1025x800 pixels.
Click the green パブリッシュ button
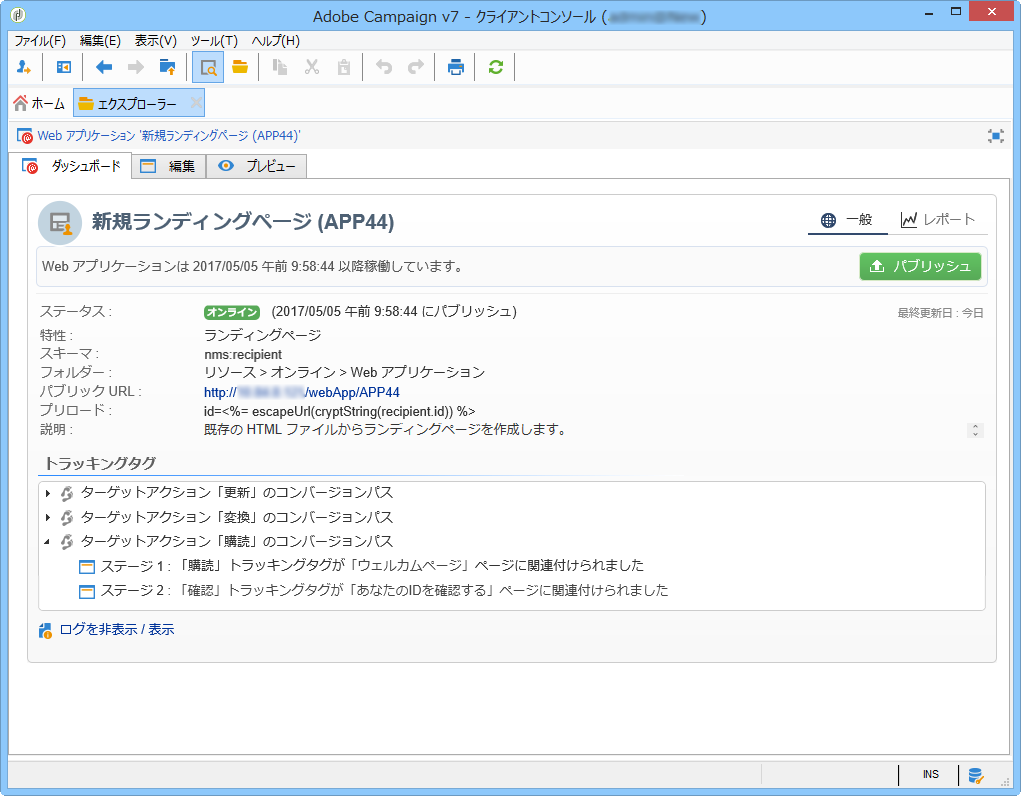point(920,267)
